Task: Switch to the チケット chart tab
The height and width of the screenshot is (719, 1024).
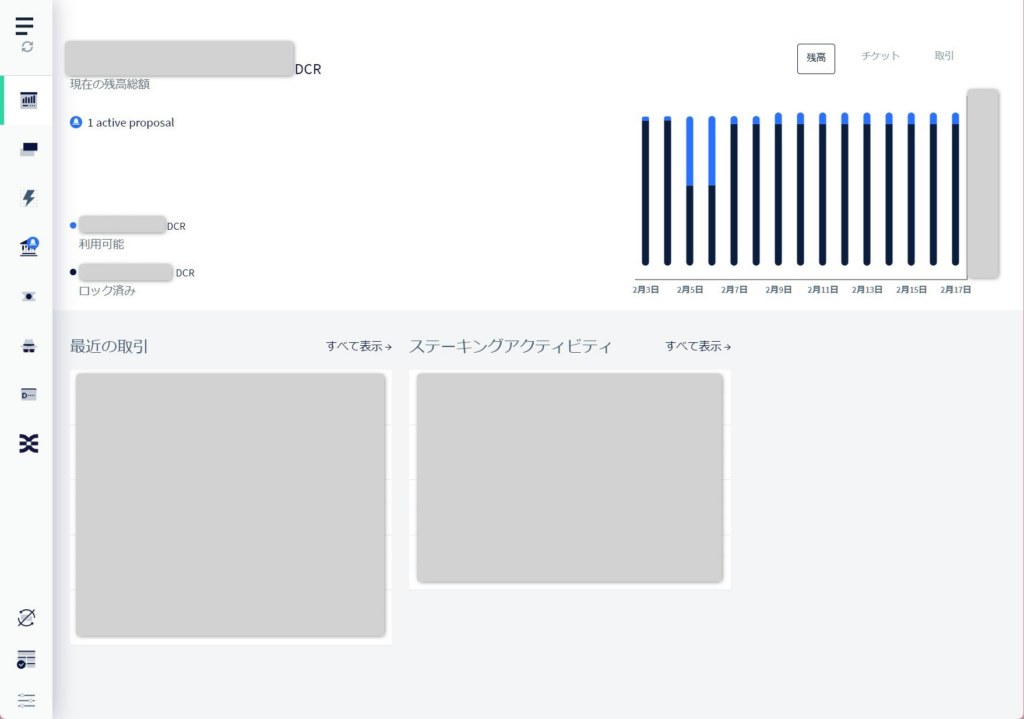Action: [x=880, y=56]
